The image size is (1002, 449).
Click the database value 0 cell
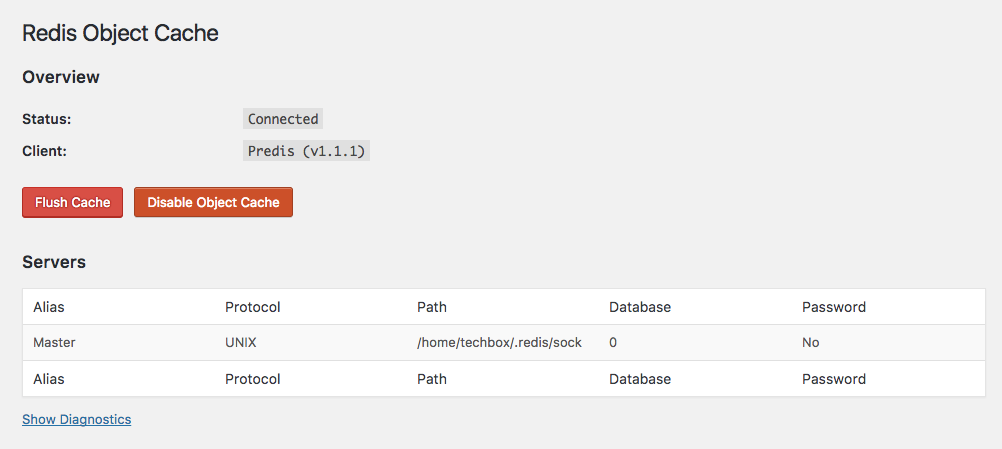(x=613, y=342)
